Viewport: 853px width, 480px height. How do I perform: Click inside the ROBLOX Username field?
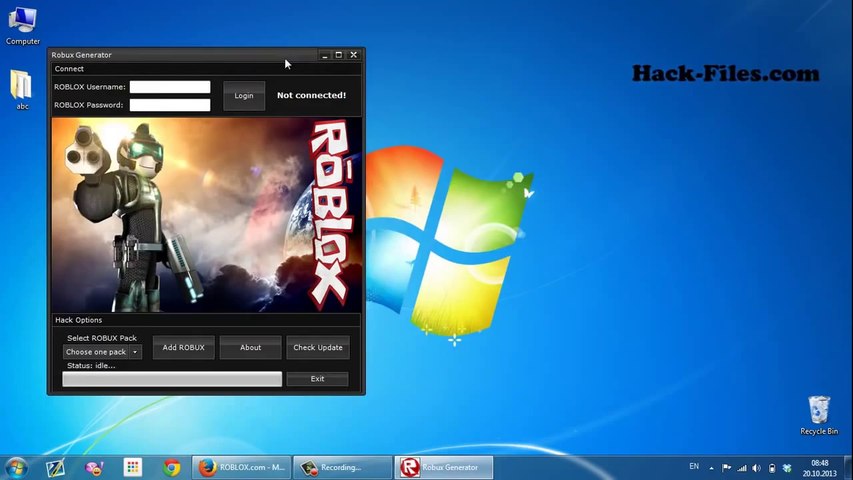[170, 87]
